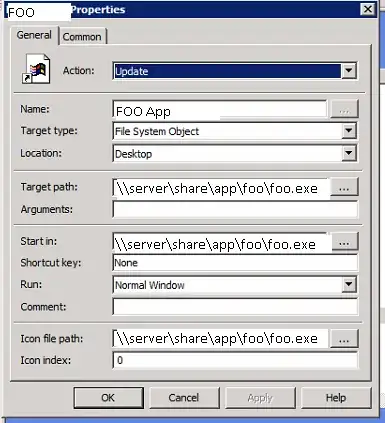
Task: Select the Icon index field
Action: tap(235, 360)
